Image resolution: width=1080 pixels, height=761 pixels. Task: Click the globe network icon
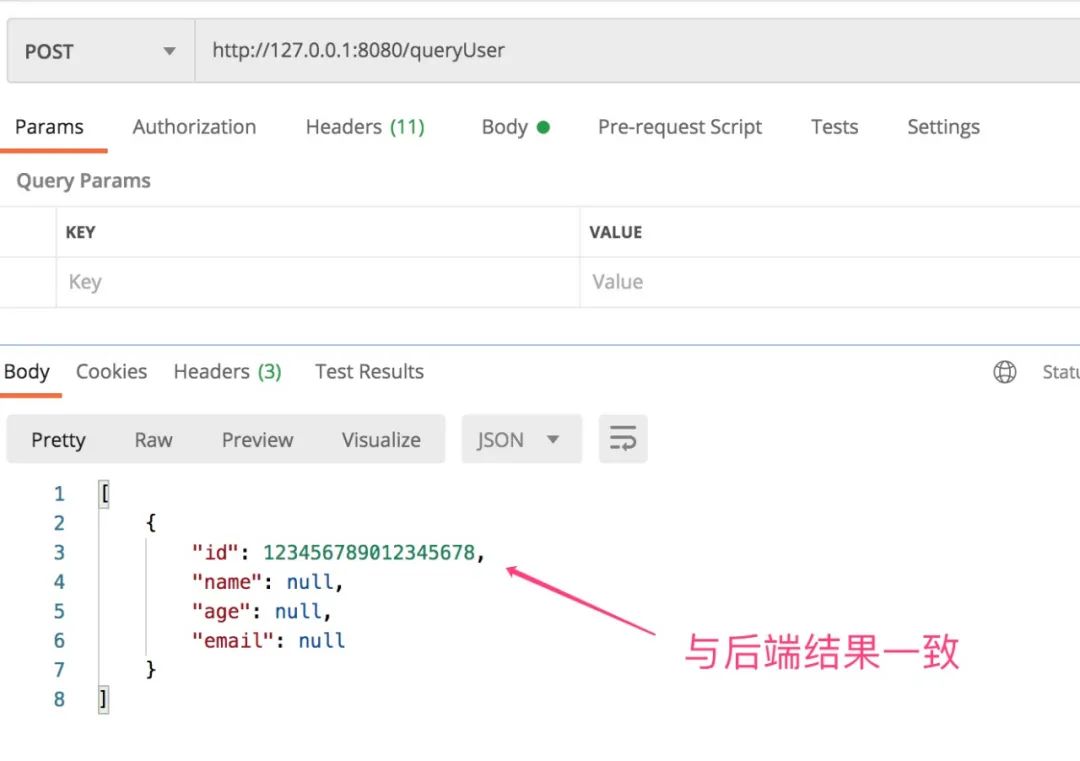1004,372
